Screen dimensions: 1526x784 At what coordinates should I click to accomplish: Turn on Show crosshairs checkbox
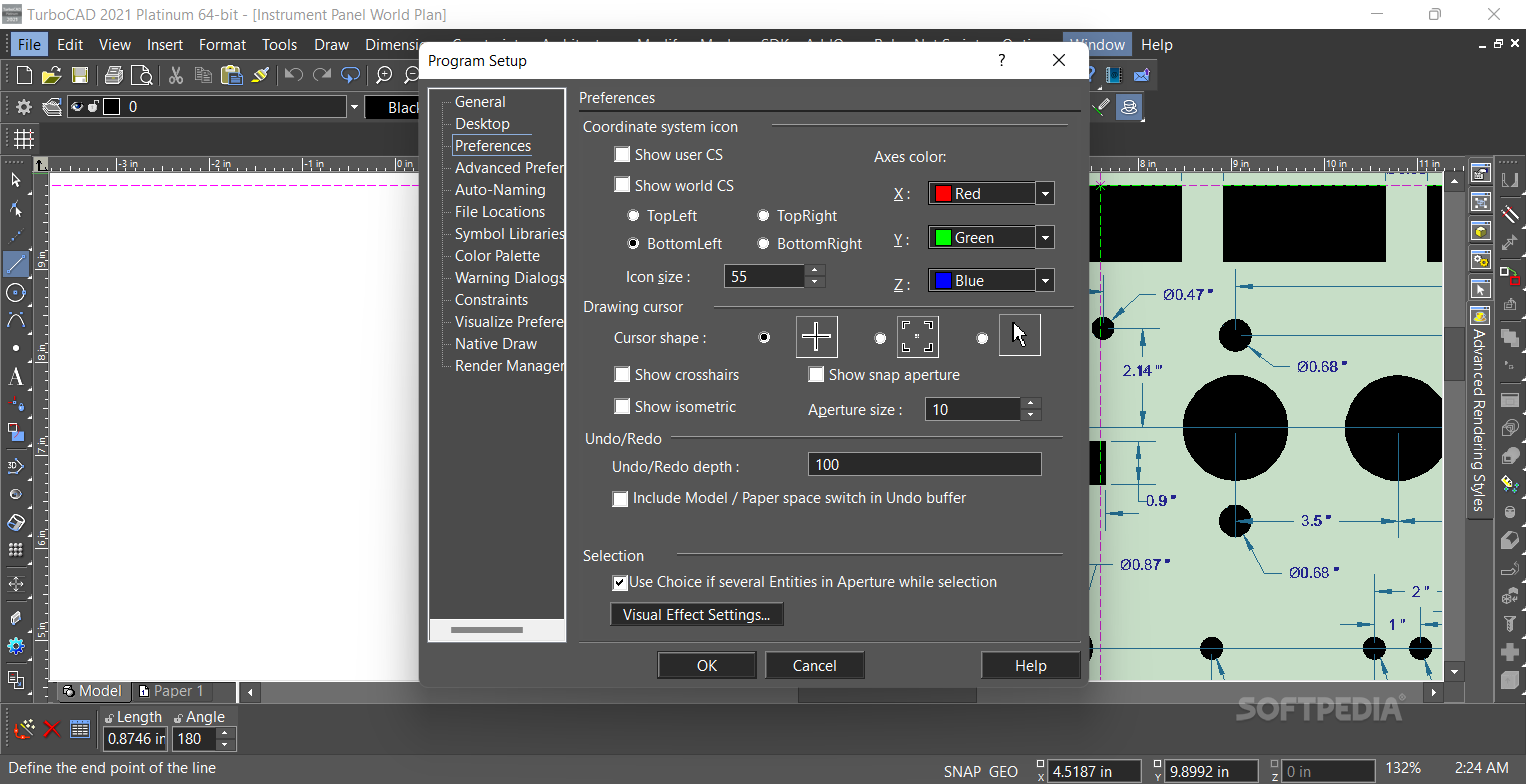622,375
